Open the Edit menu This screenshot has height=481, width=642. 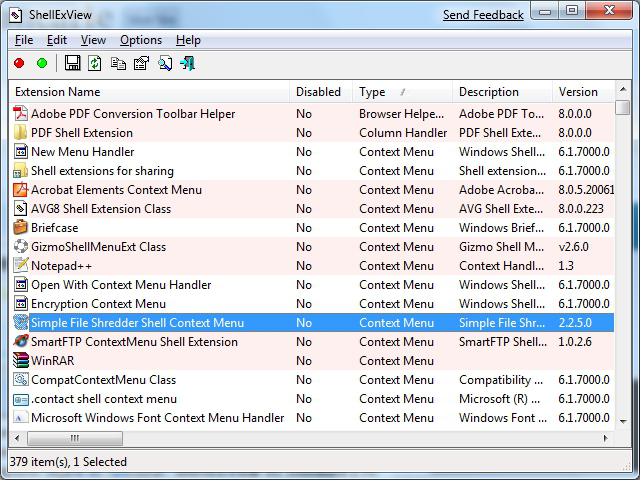(57, 40)
